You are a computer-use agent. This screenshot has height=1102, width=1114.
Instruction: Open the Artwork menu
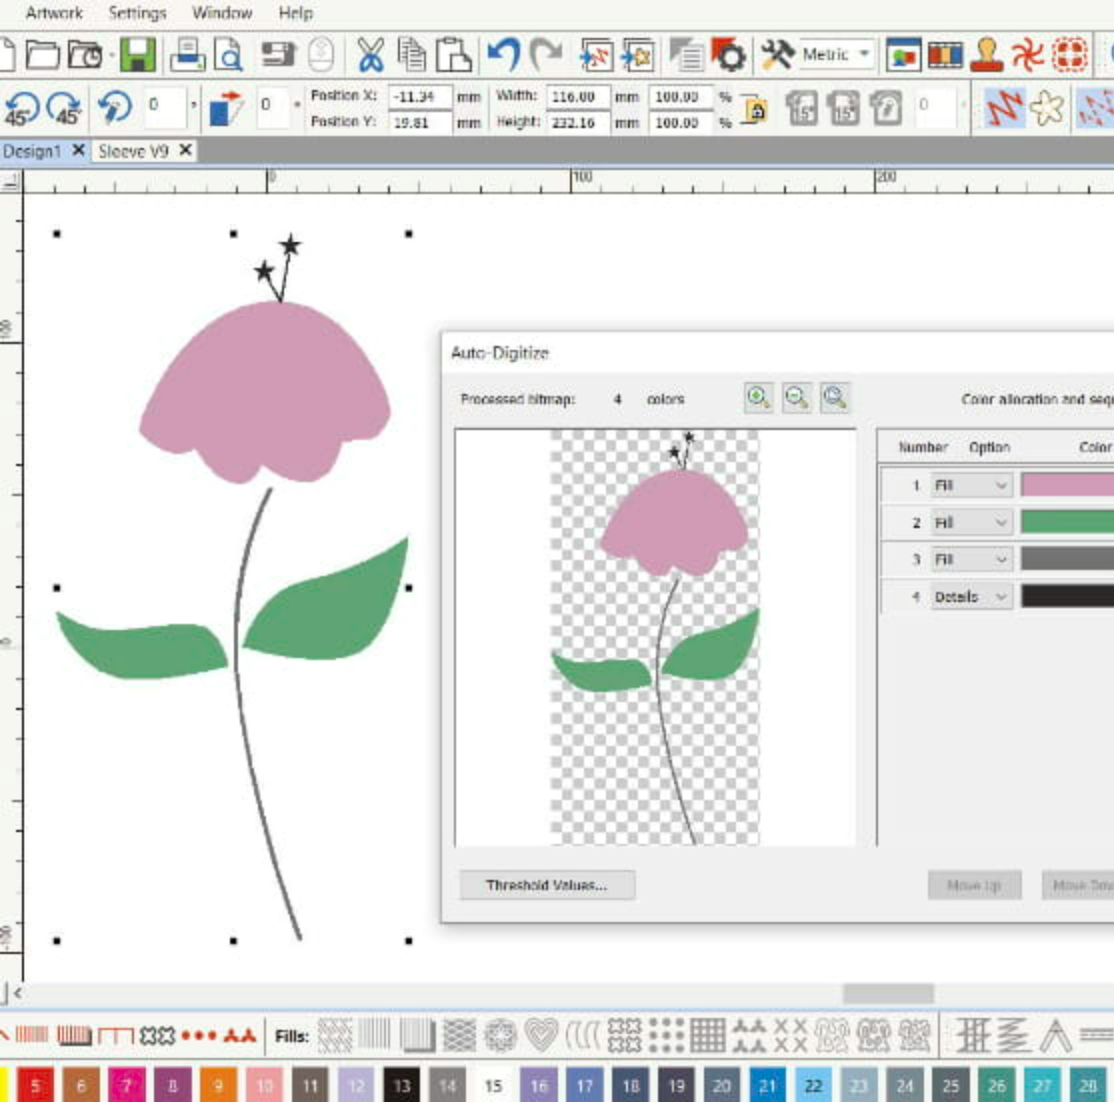[x=54, y=13]
